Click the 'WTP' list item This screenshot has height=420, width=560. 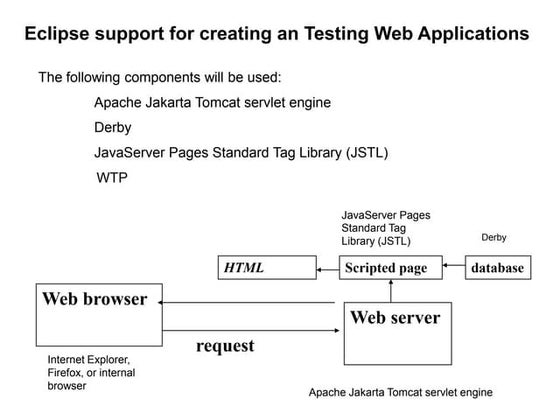coord(112,178)
